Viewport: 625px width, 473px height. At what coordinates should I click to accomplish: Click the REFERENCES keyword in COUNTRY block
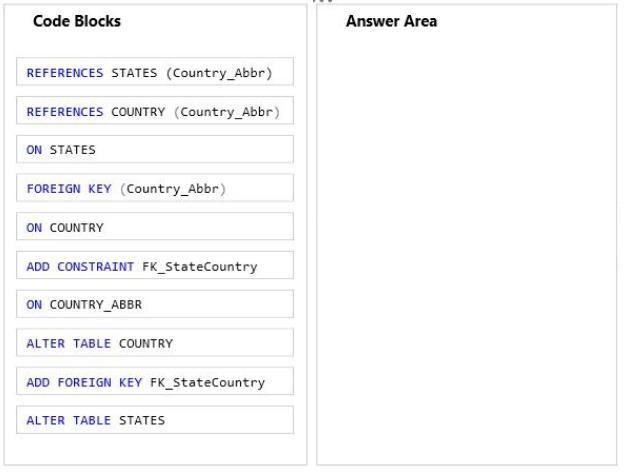65,112
